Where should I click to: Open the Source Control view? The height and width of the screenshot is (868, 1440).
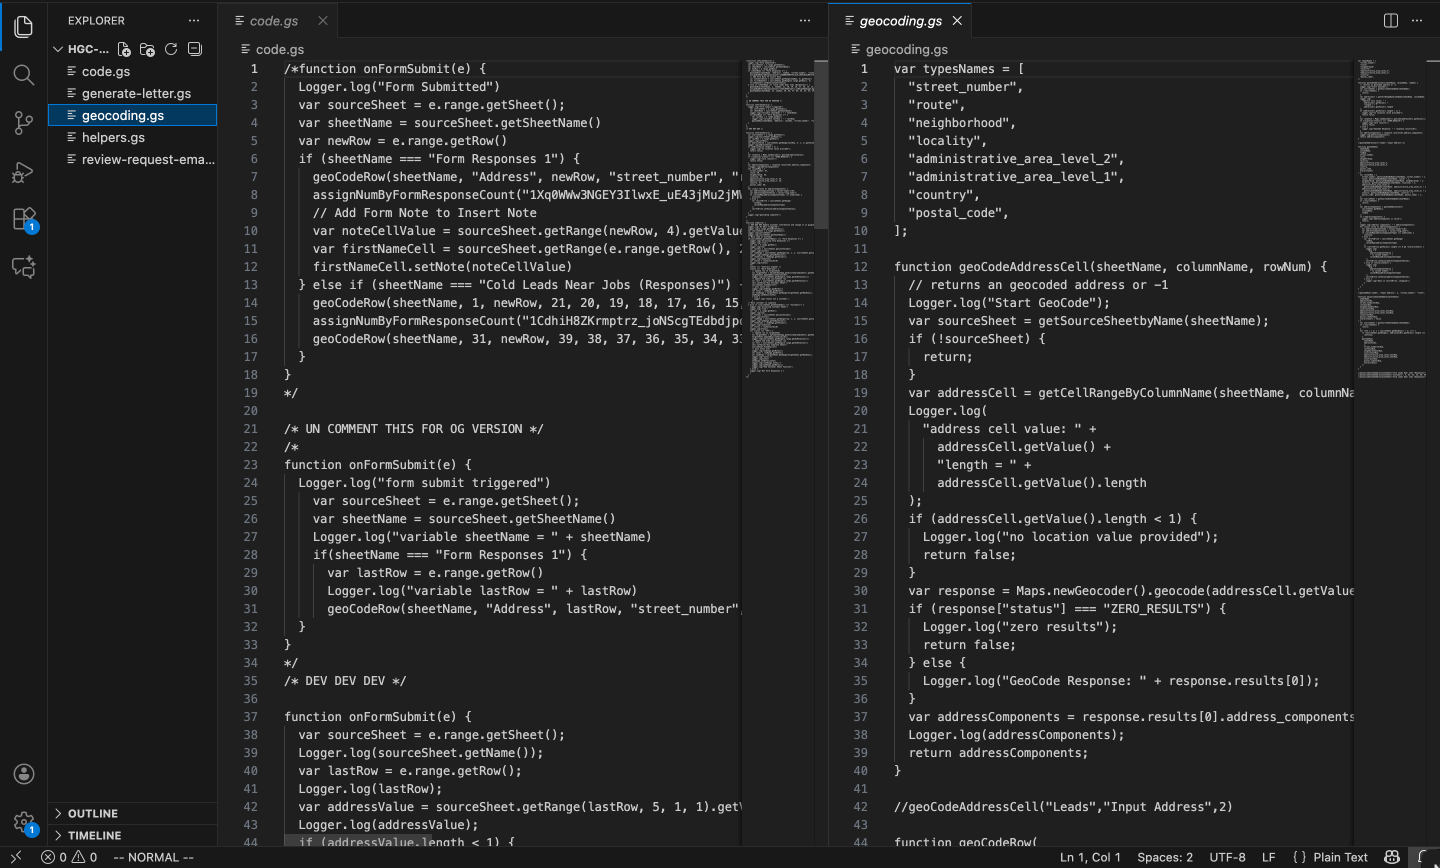pos(24,122)
